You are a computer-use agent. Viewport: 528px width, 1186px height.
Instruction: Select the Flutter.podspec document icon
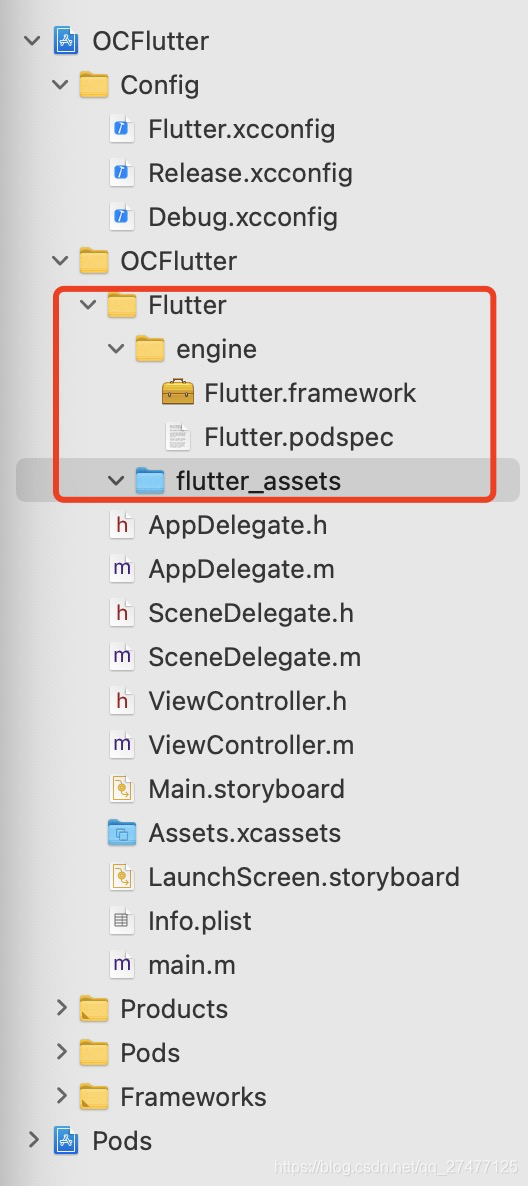(x=178, y=436)
